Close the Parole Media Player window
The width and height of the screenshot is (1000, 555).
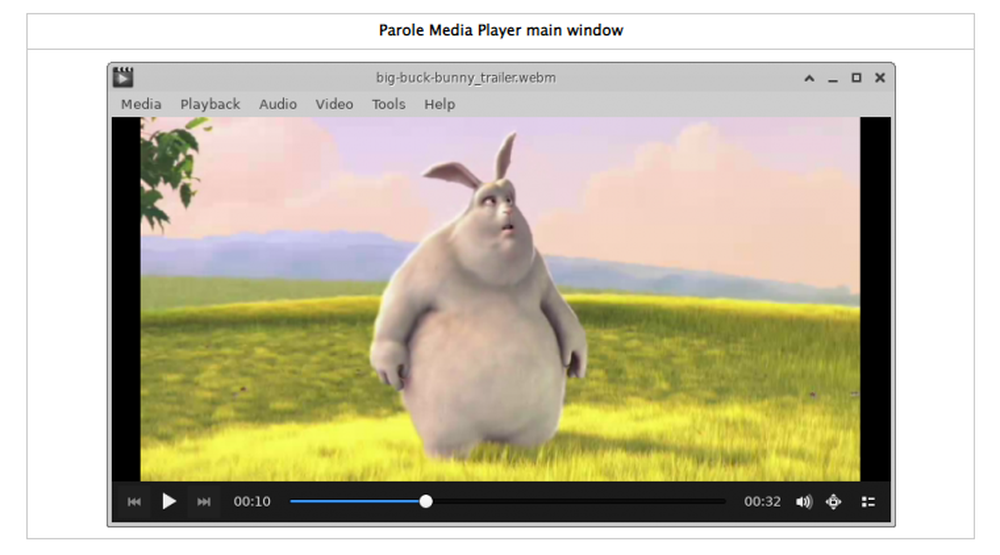click(880, 77)
